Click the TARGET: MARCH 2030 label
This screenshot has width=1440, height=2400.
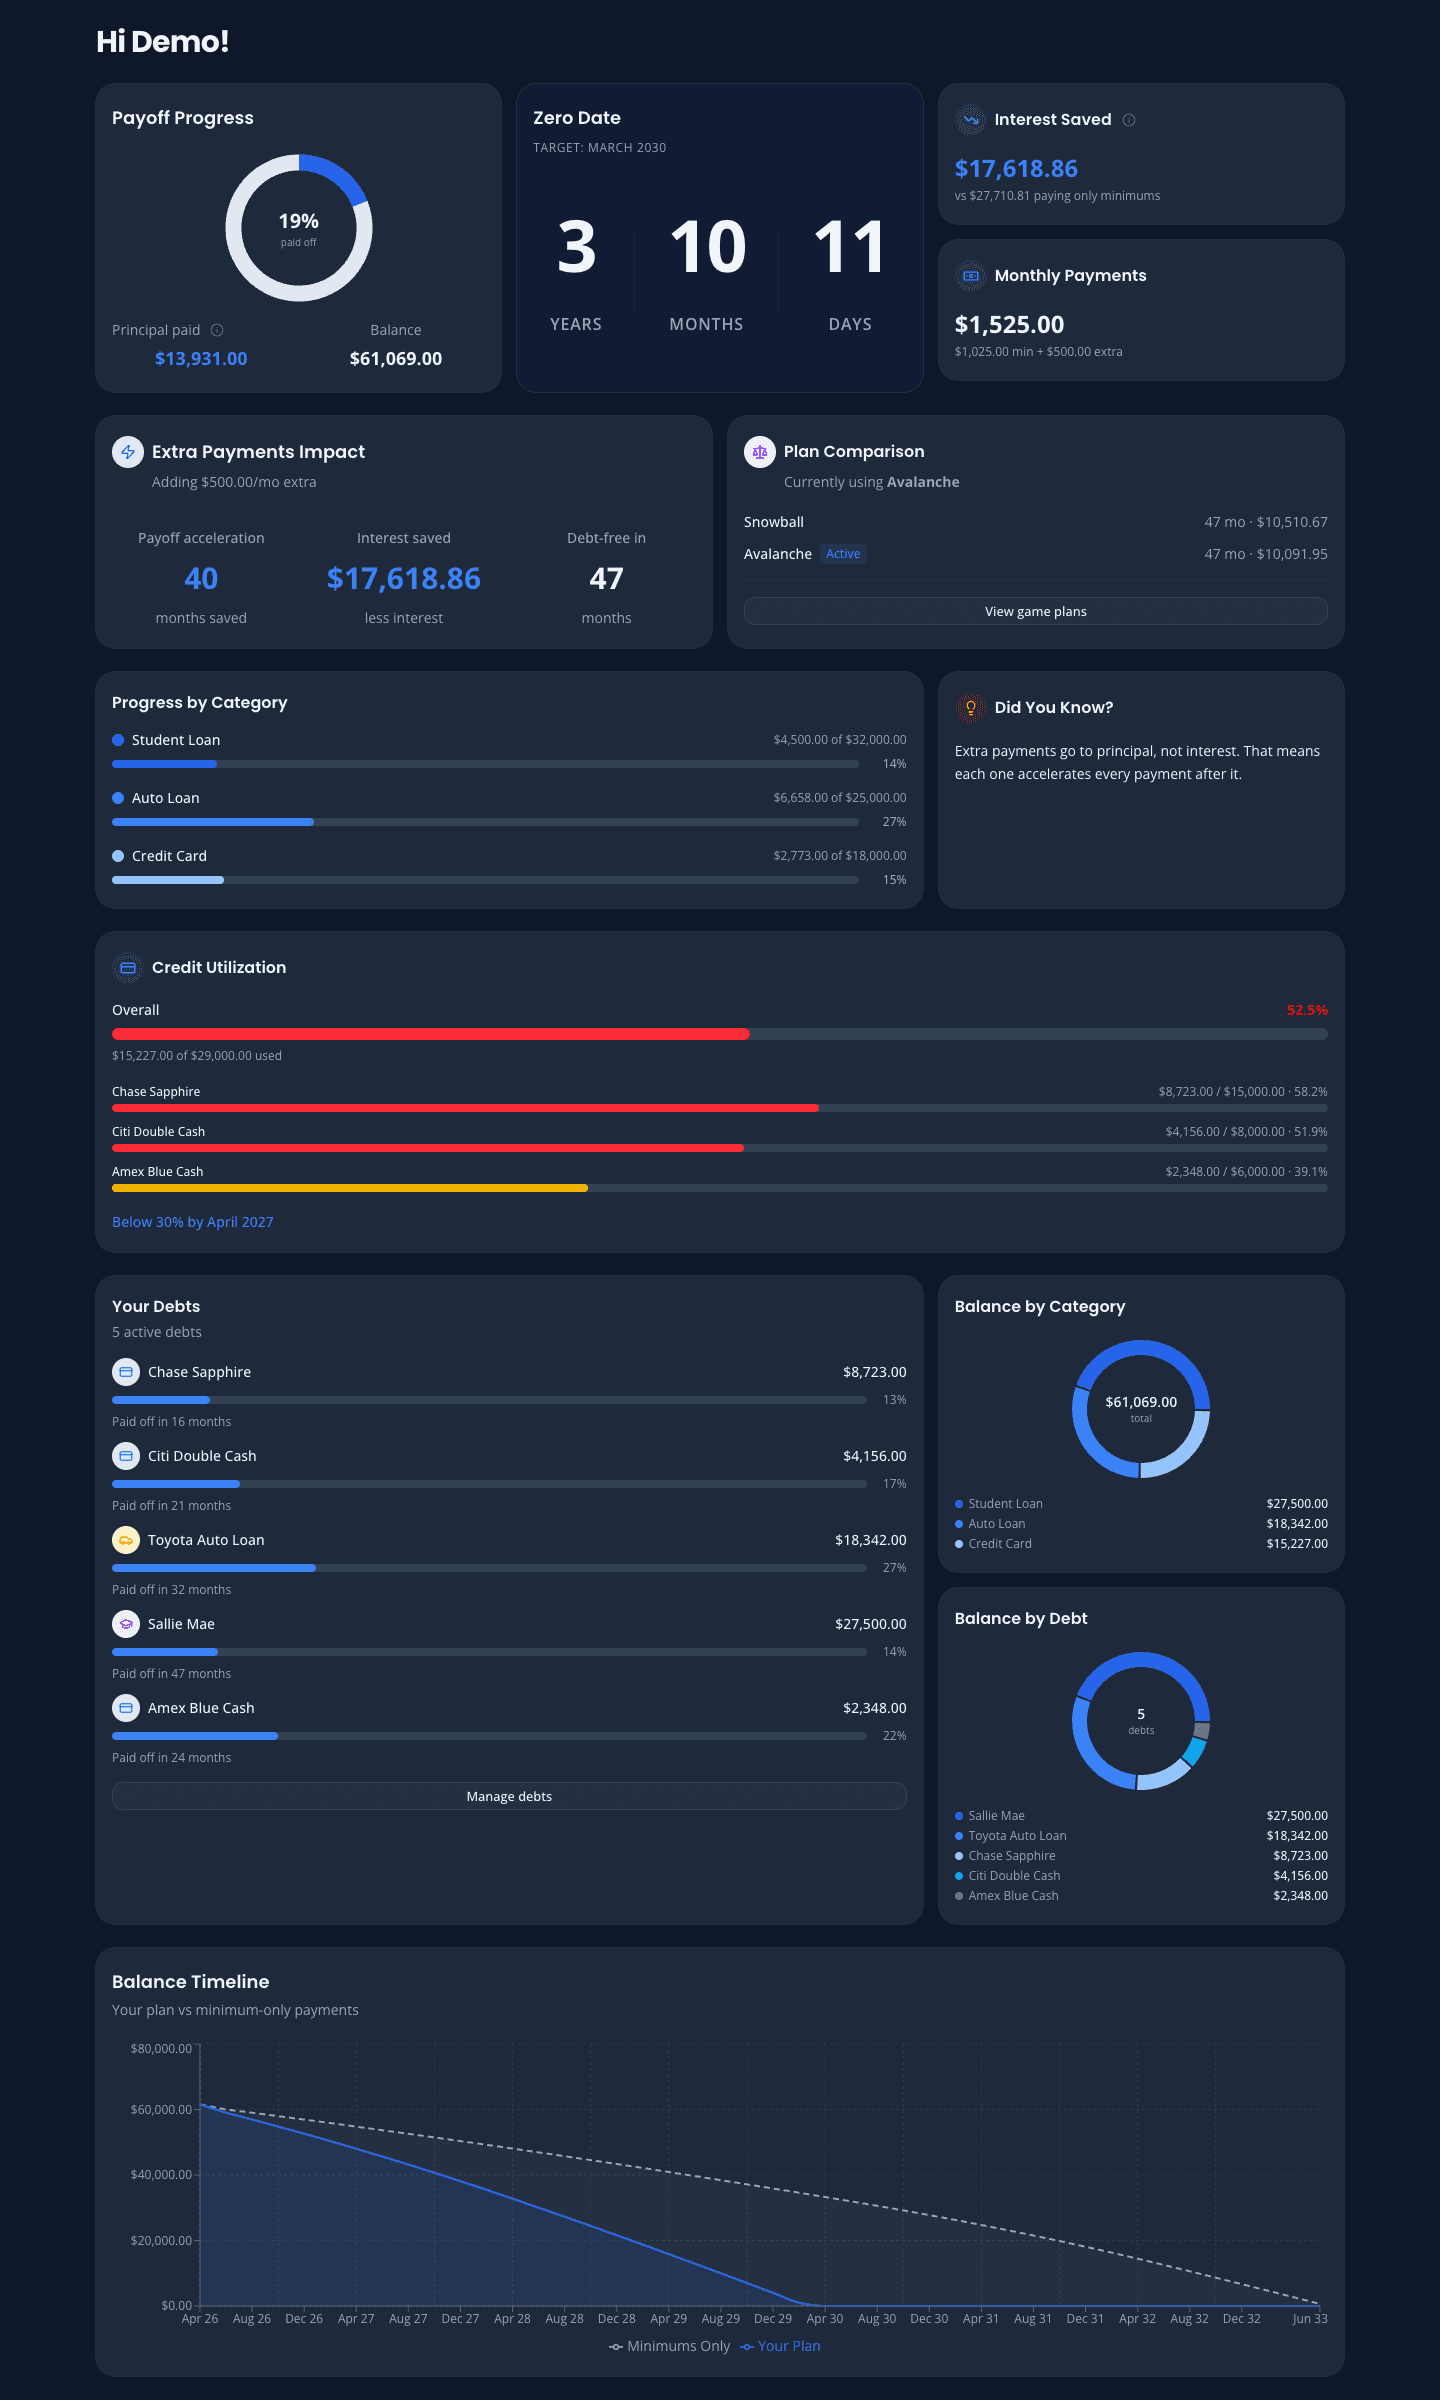(x=599, y=148)
